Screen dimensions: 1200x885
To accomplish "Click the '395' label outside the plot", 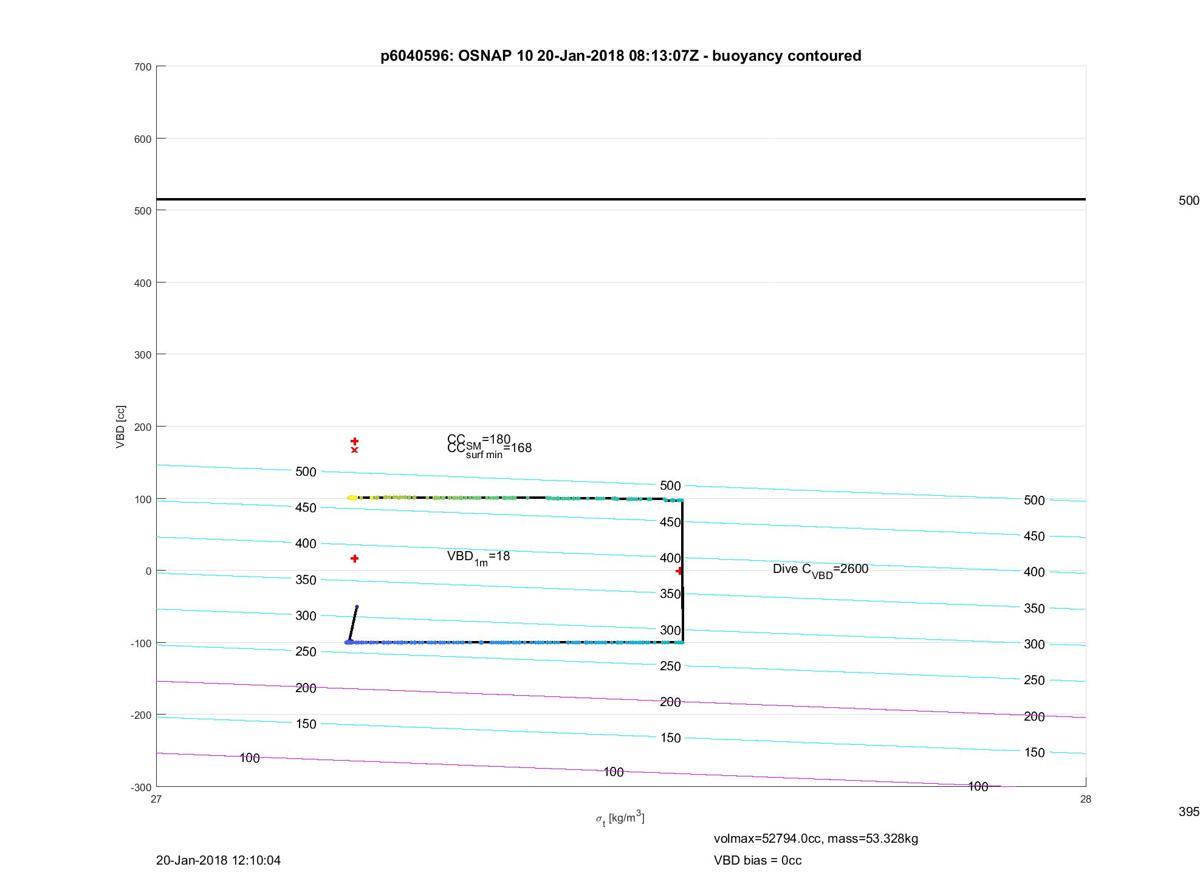I will pos(1188,812).
